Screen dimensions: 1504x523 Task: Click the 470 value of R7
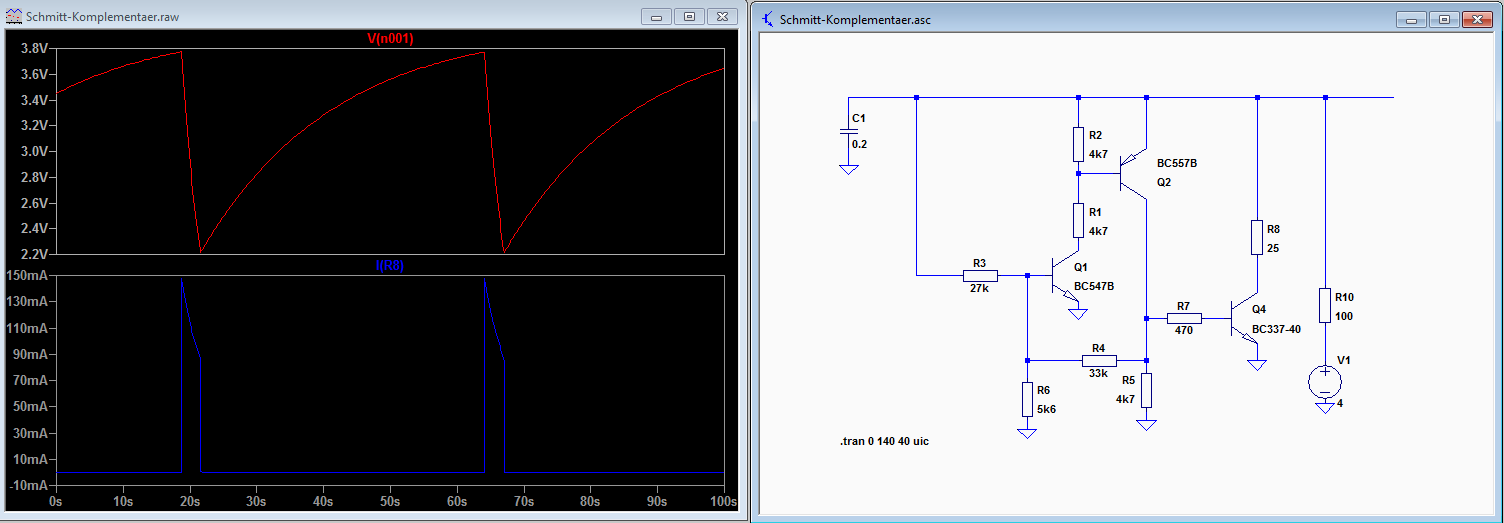(x=1184, y=331)
